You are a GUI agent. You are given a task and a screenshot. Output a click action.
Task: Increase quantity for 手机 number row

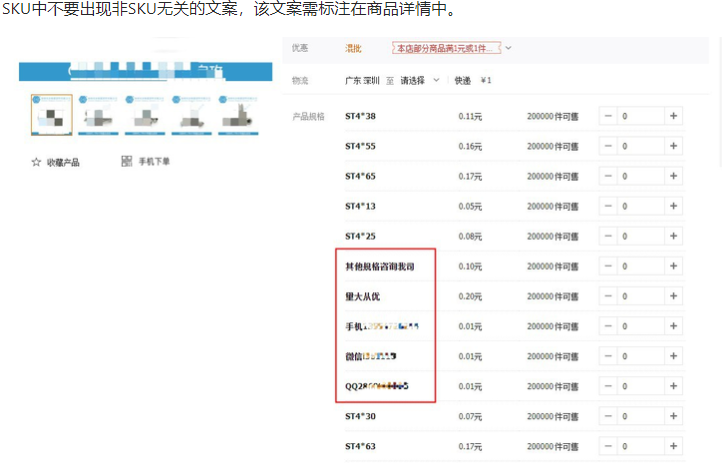pos(673,326)
